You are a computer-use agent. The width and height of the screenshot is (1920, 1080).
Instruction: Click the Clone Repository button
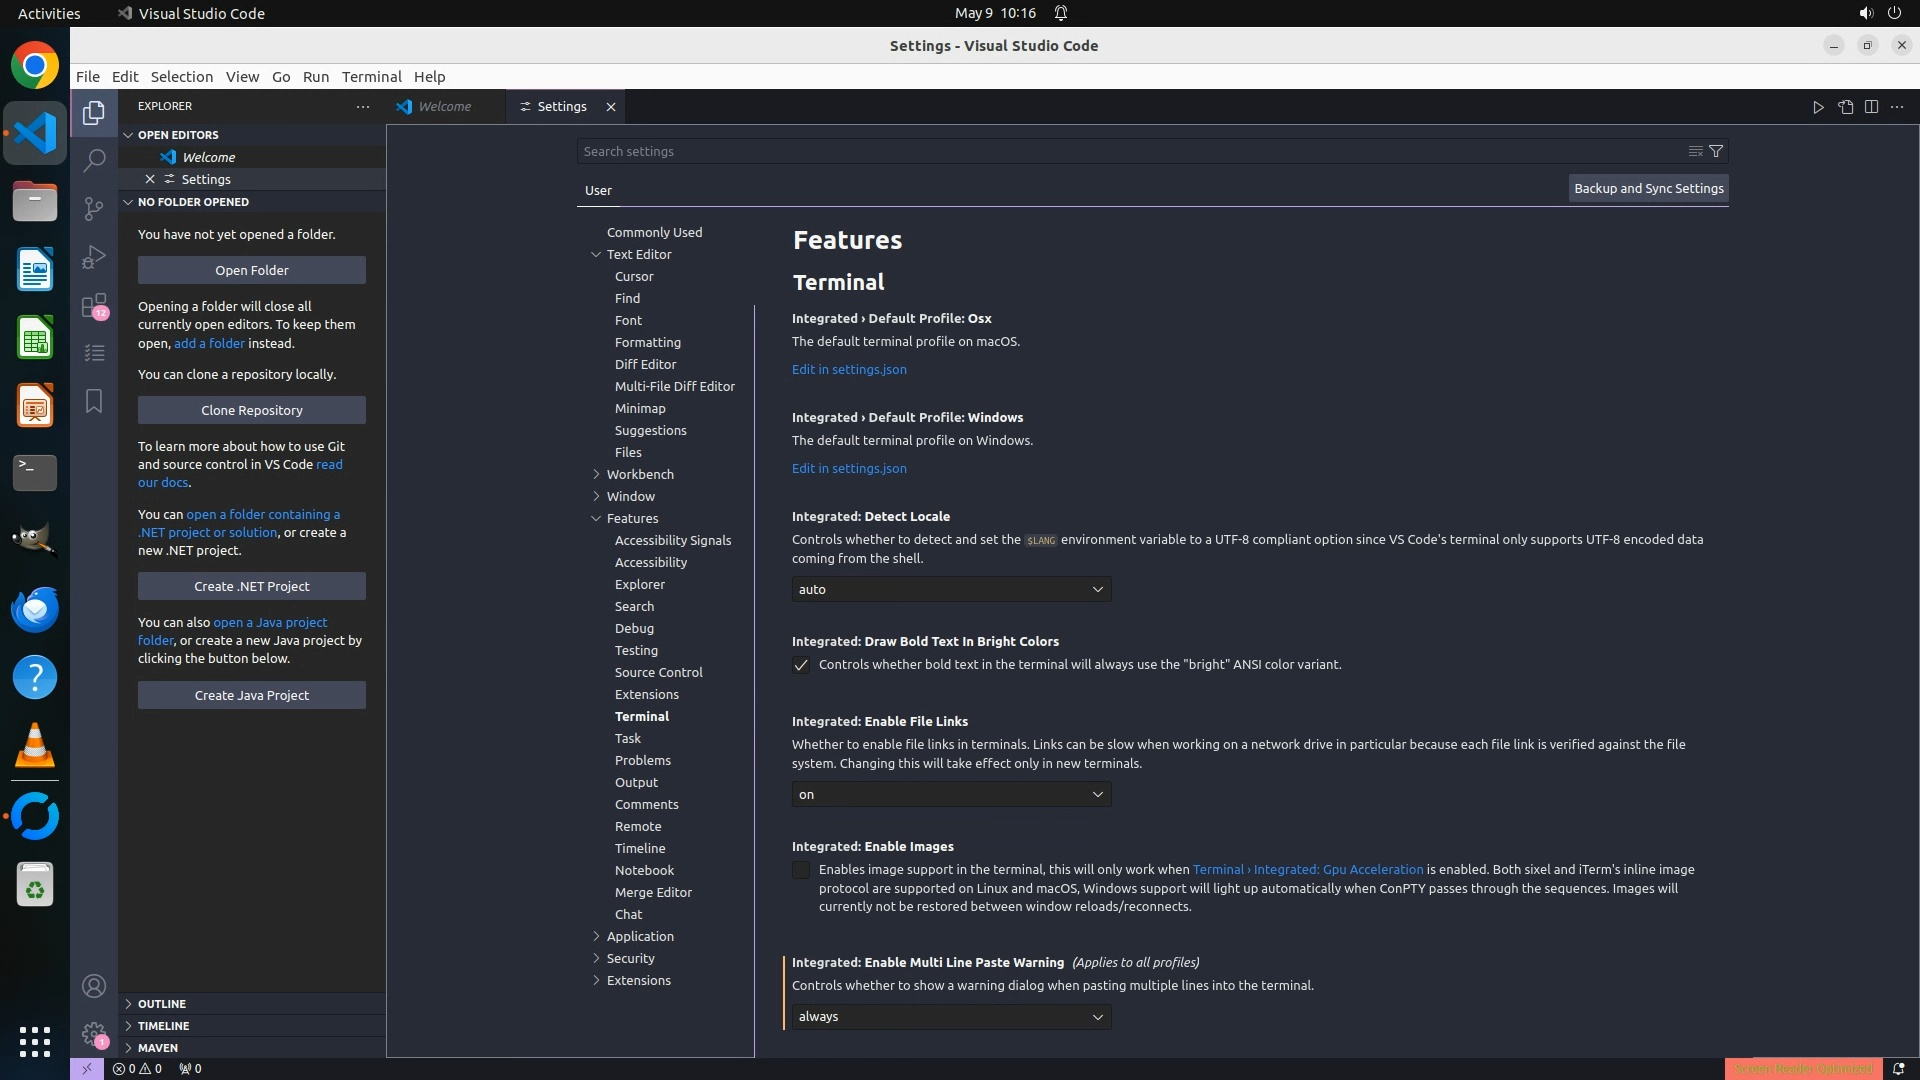[x=252, y=410]
